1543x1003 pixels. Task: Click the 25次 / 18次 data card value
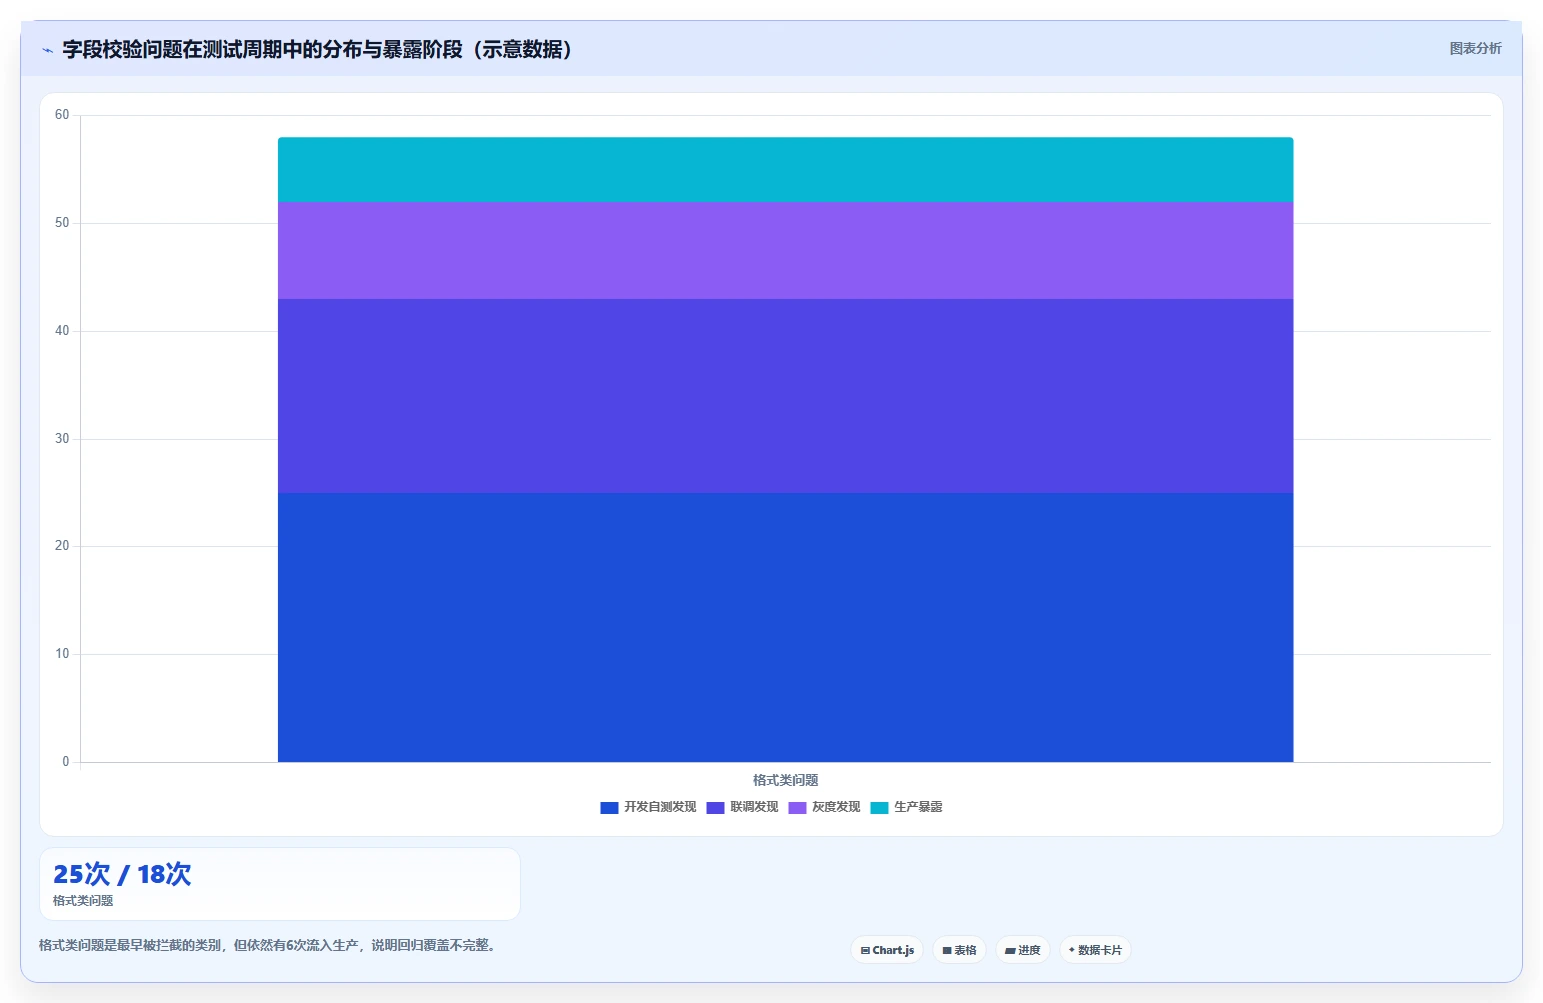coord(122,874)
